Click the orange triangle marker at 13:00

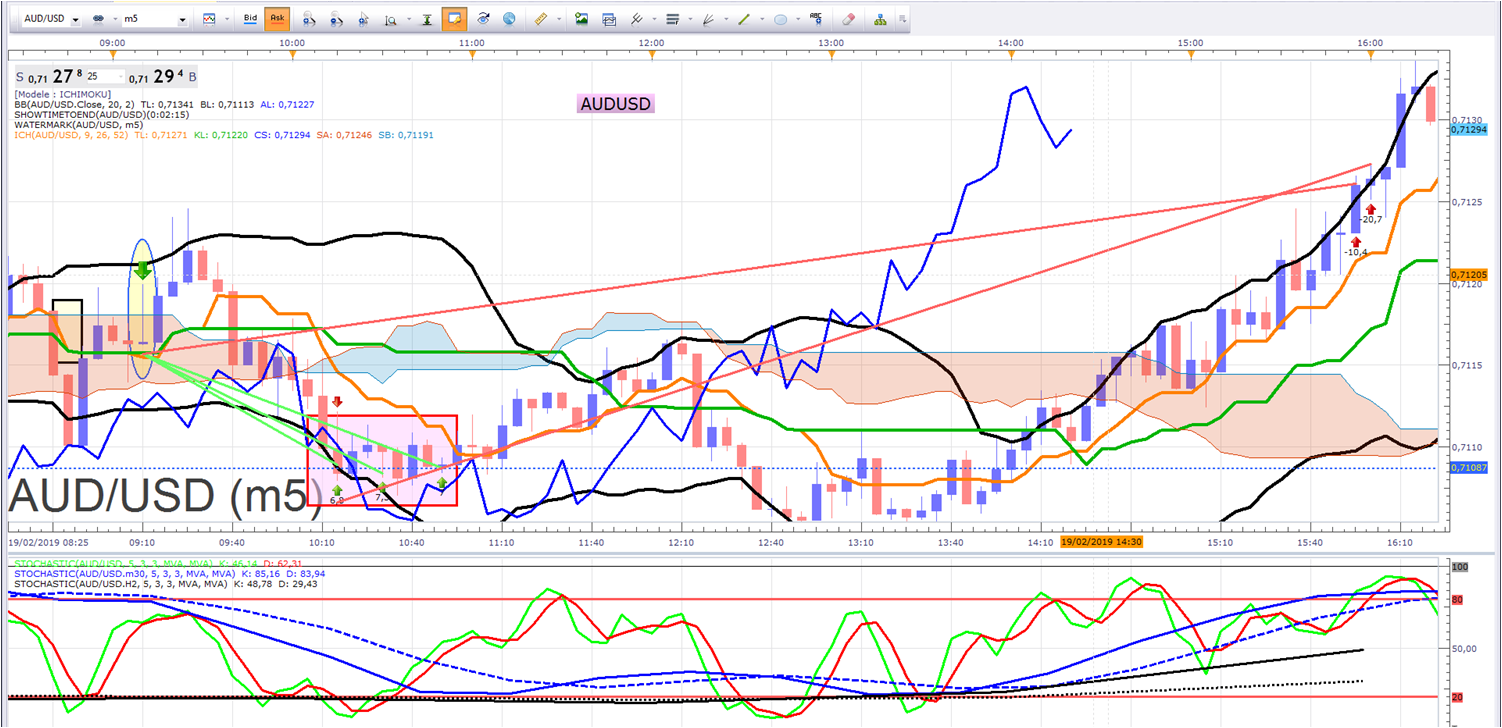pos(832,55)
